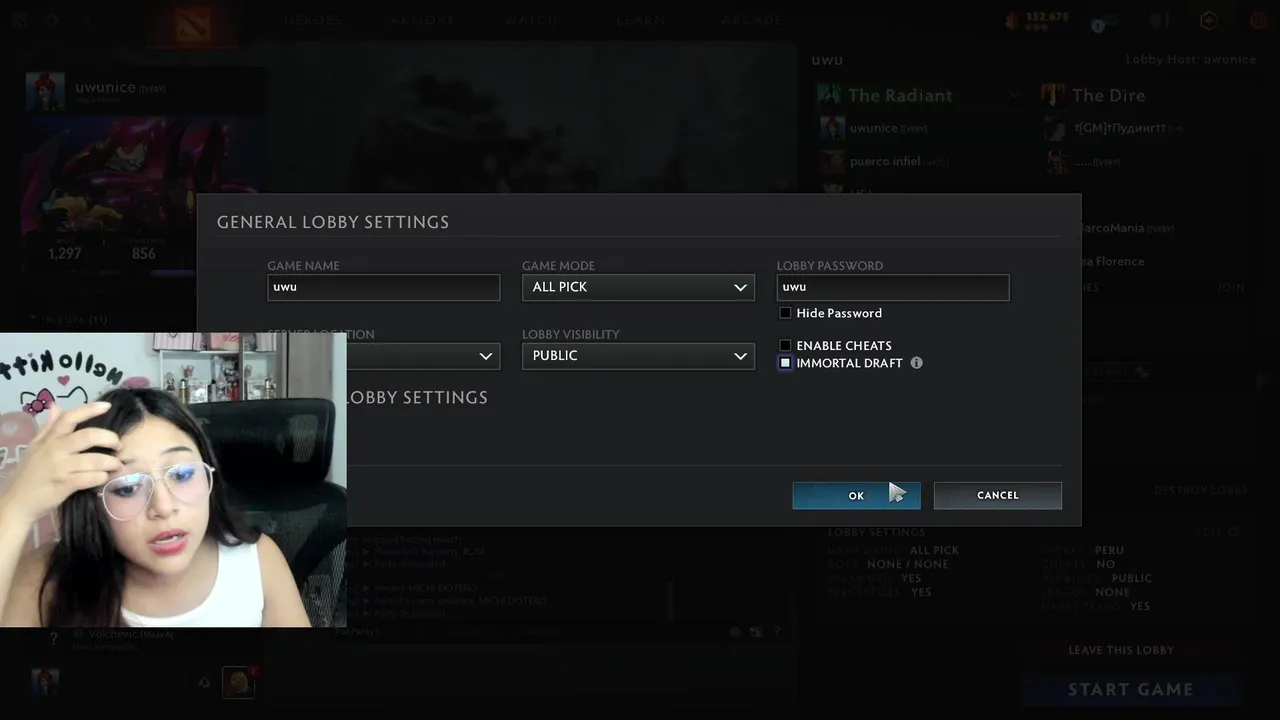This screenshot has width=1280, height=720.
Task: Tick the Enable Cheats checkbox
Action: [x=785, y=345]
